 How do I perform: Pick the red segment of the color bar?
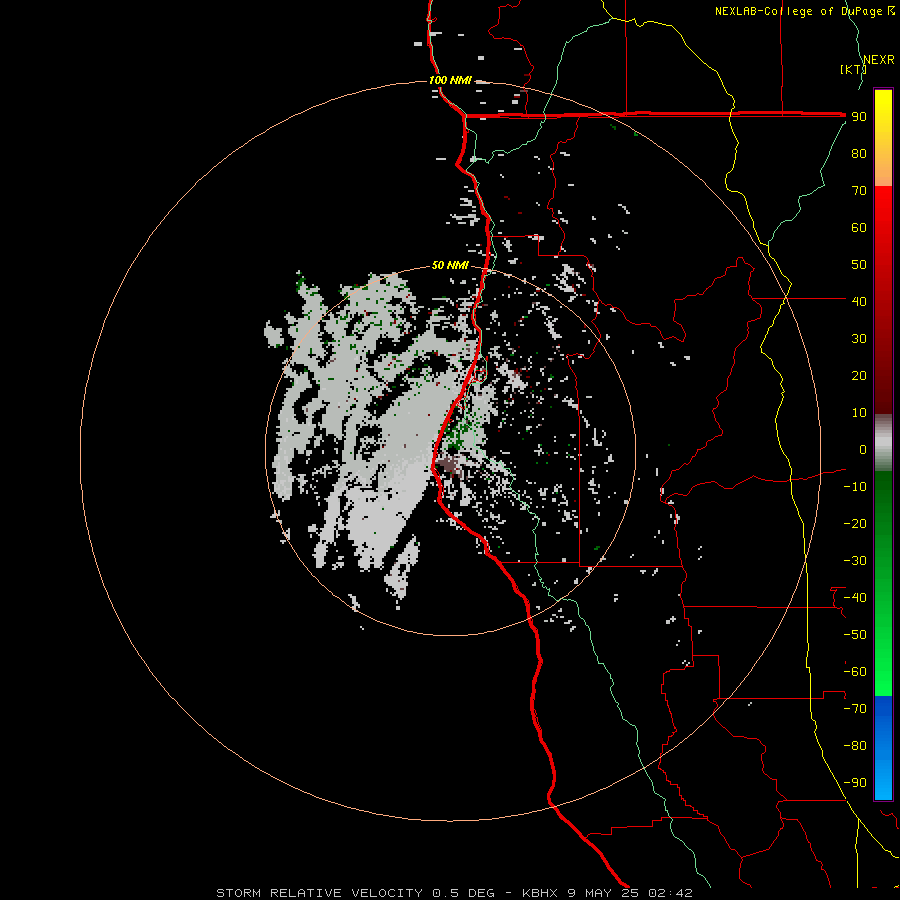[x=883, y=300]
